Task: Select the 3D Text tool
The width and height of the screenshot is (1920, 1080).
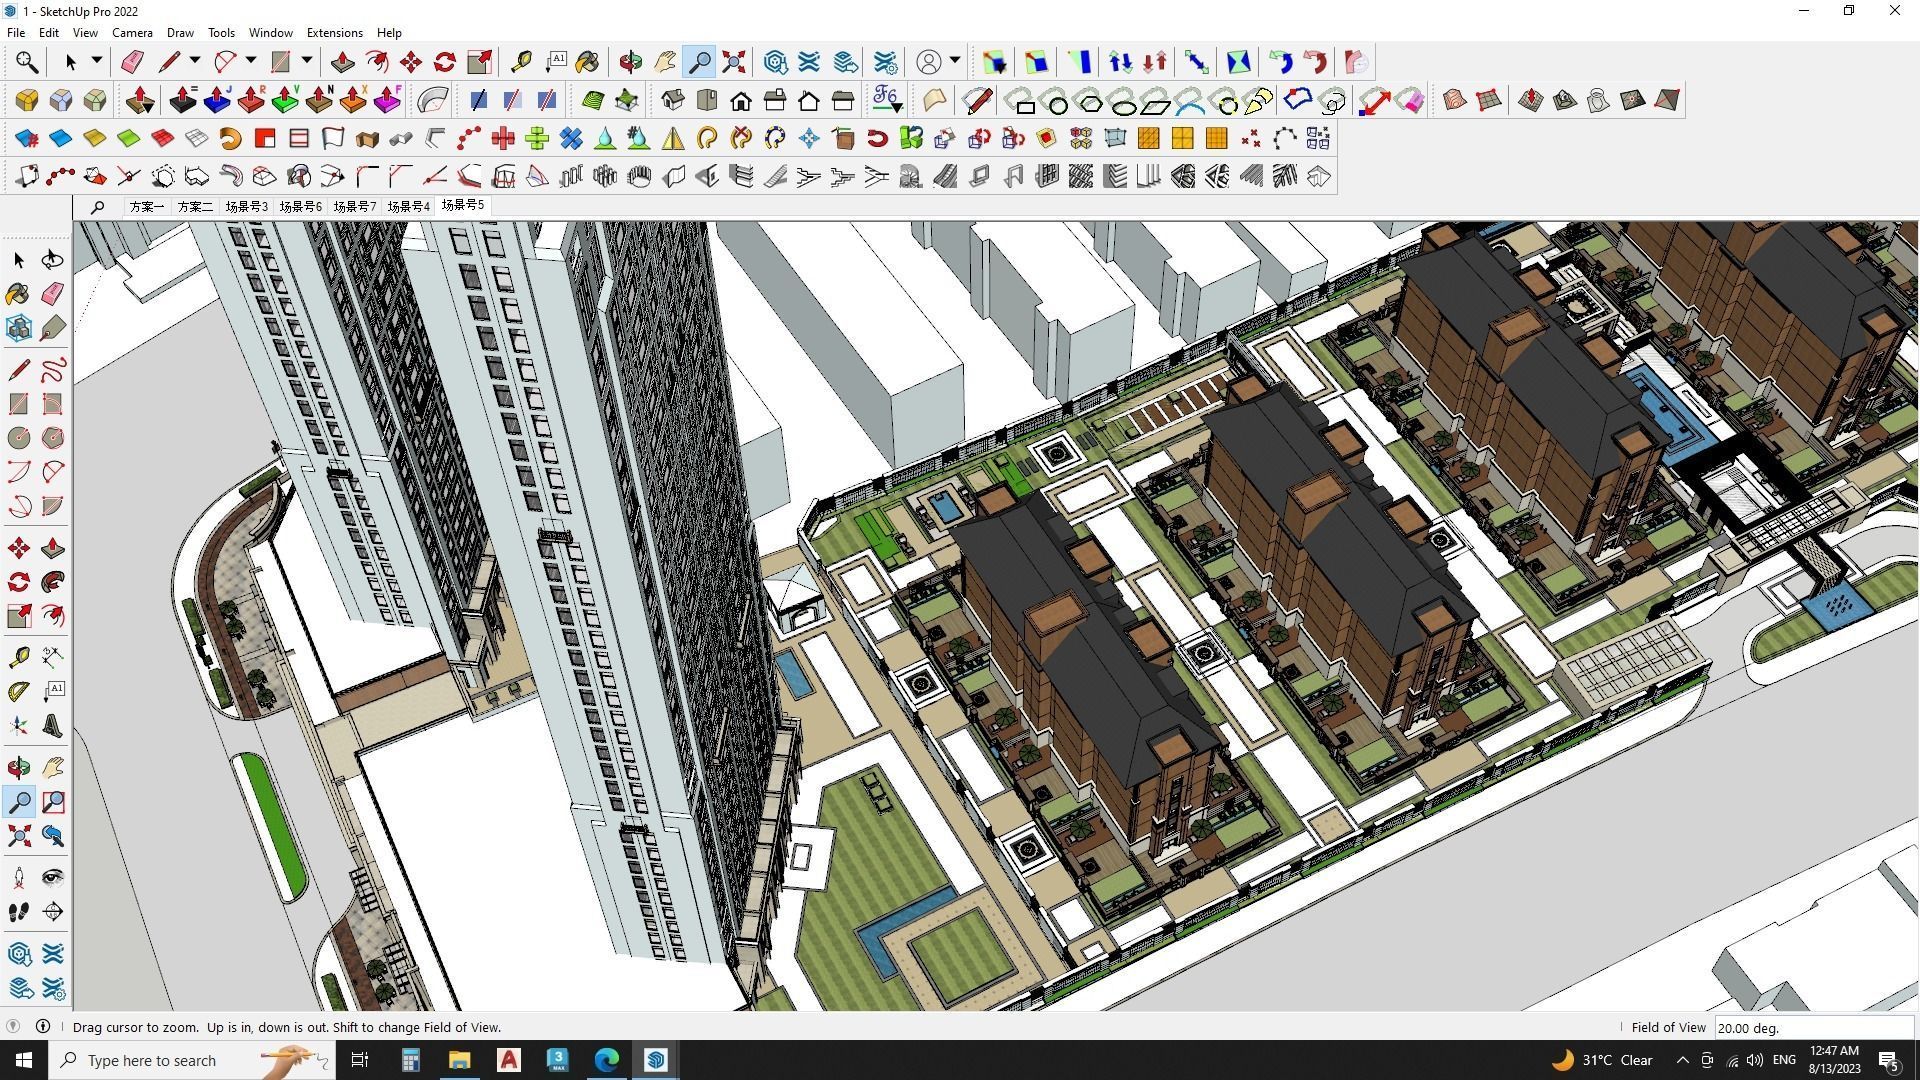Action: tap(52, 726)
